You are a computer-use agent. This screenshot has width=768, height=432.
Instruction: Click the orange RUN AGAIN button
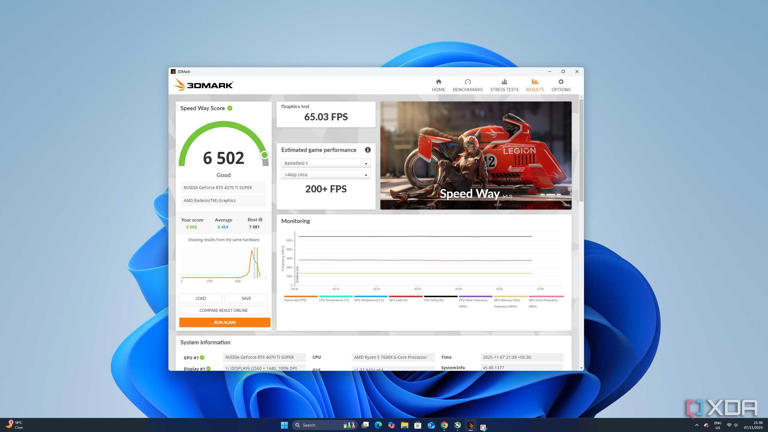coord(224,322)
